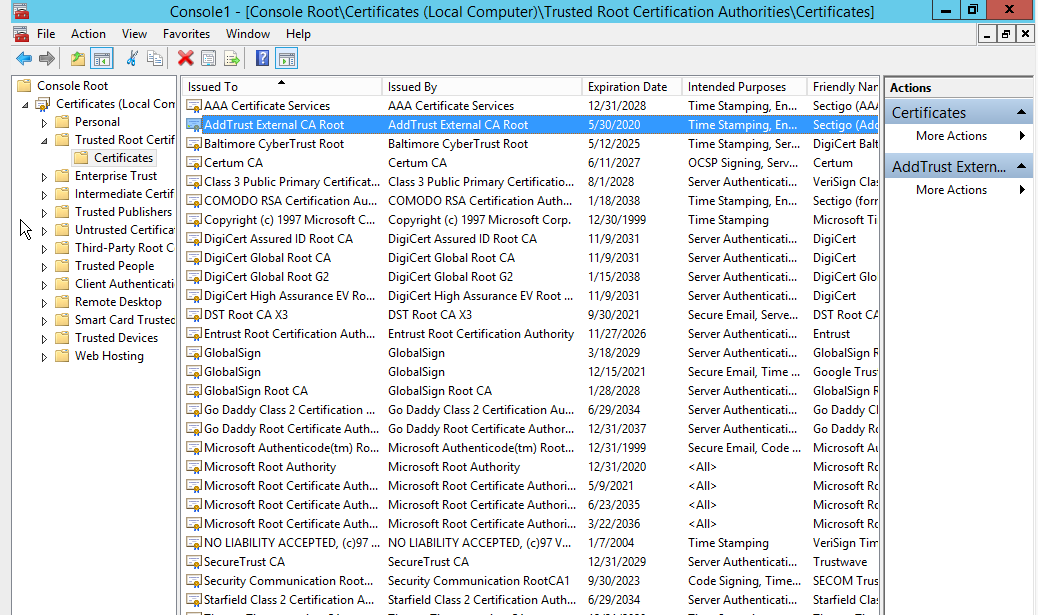Collapse the Certificates (Local Computer) tree node
This screenshot has width=1038, height=615.
[25, 105]
